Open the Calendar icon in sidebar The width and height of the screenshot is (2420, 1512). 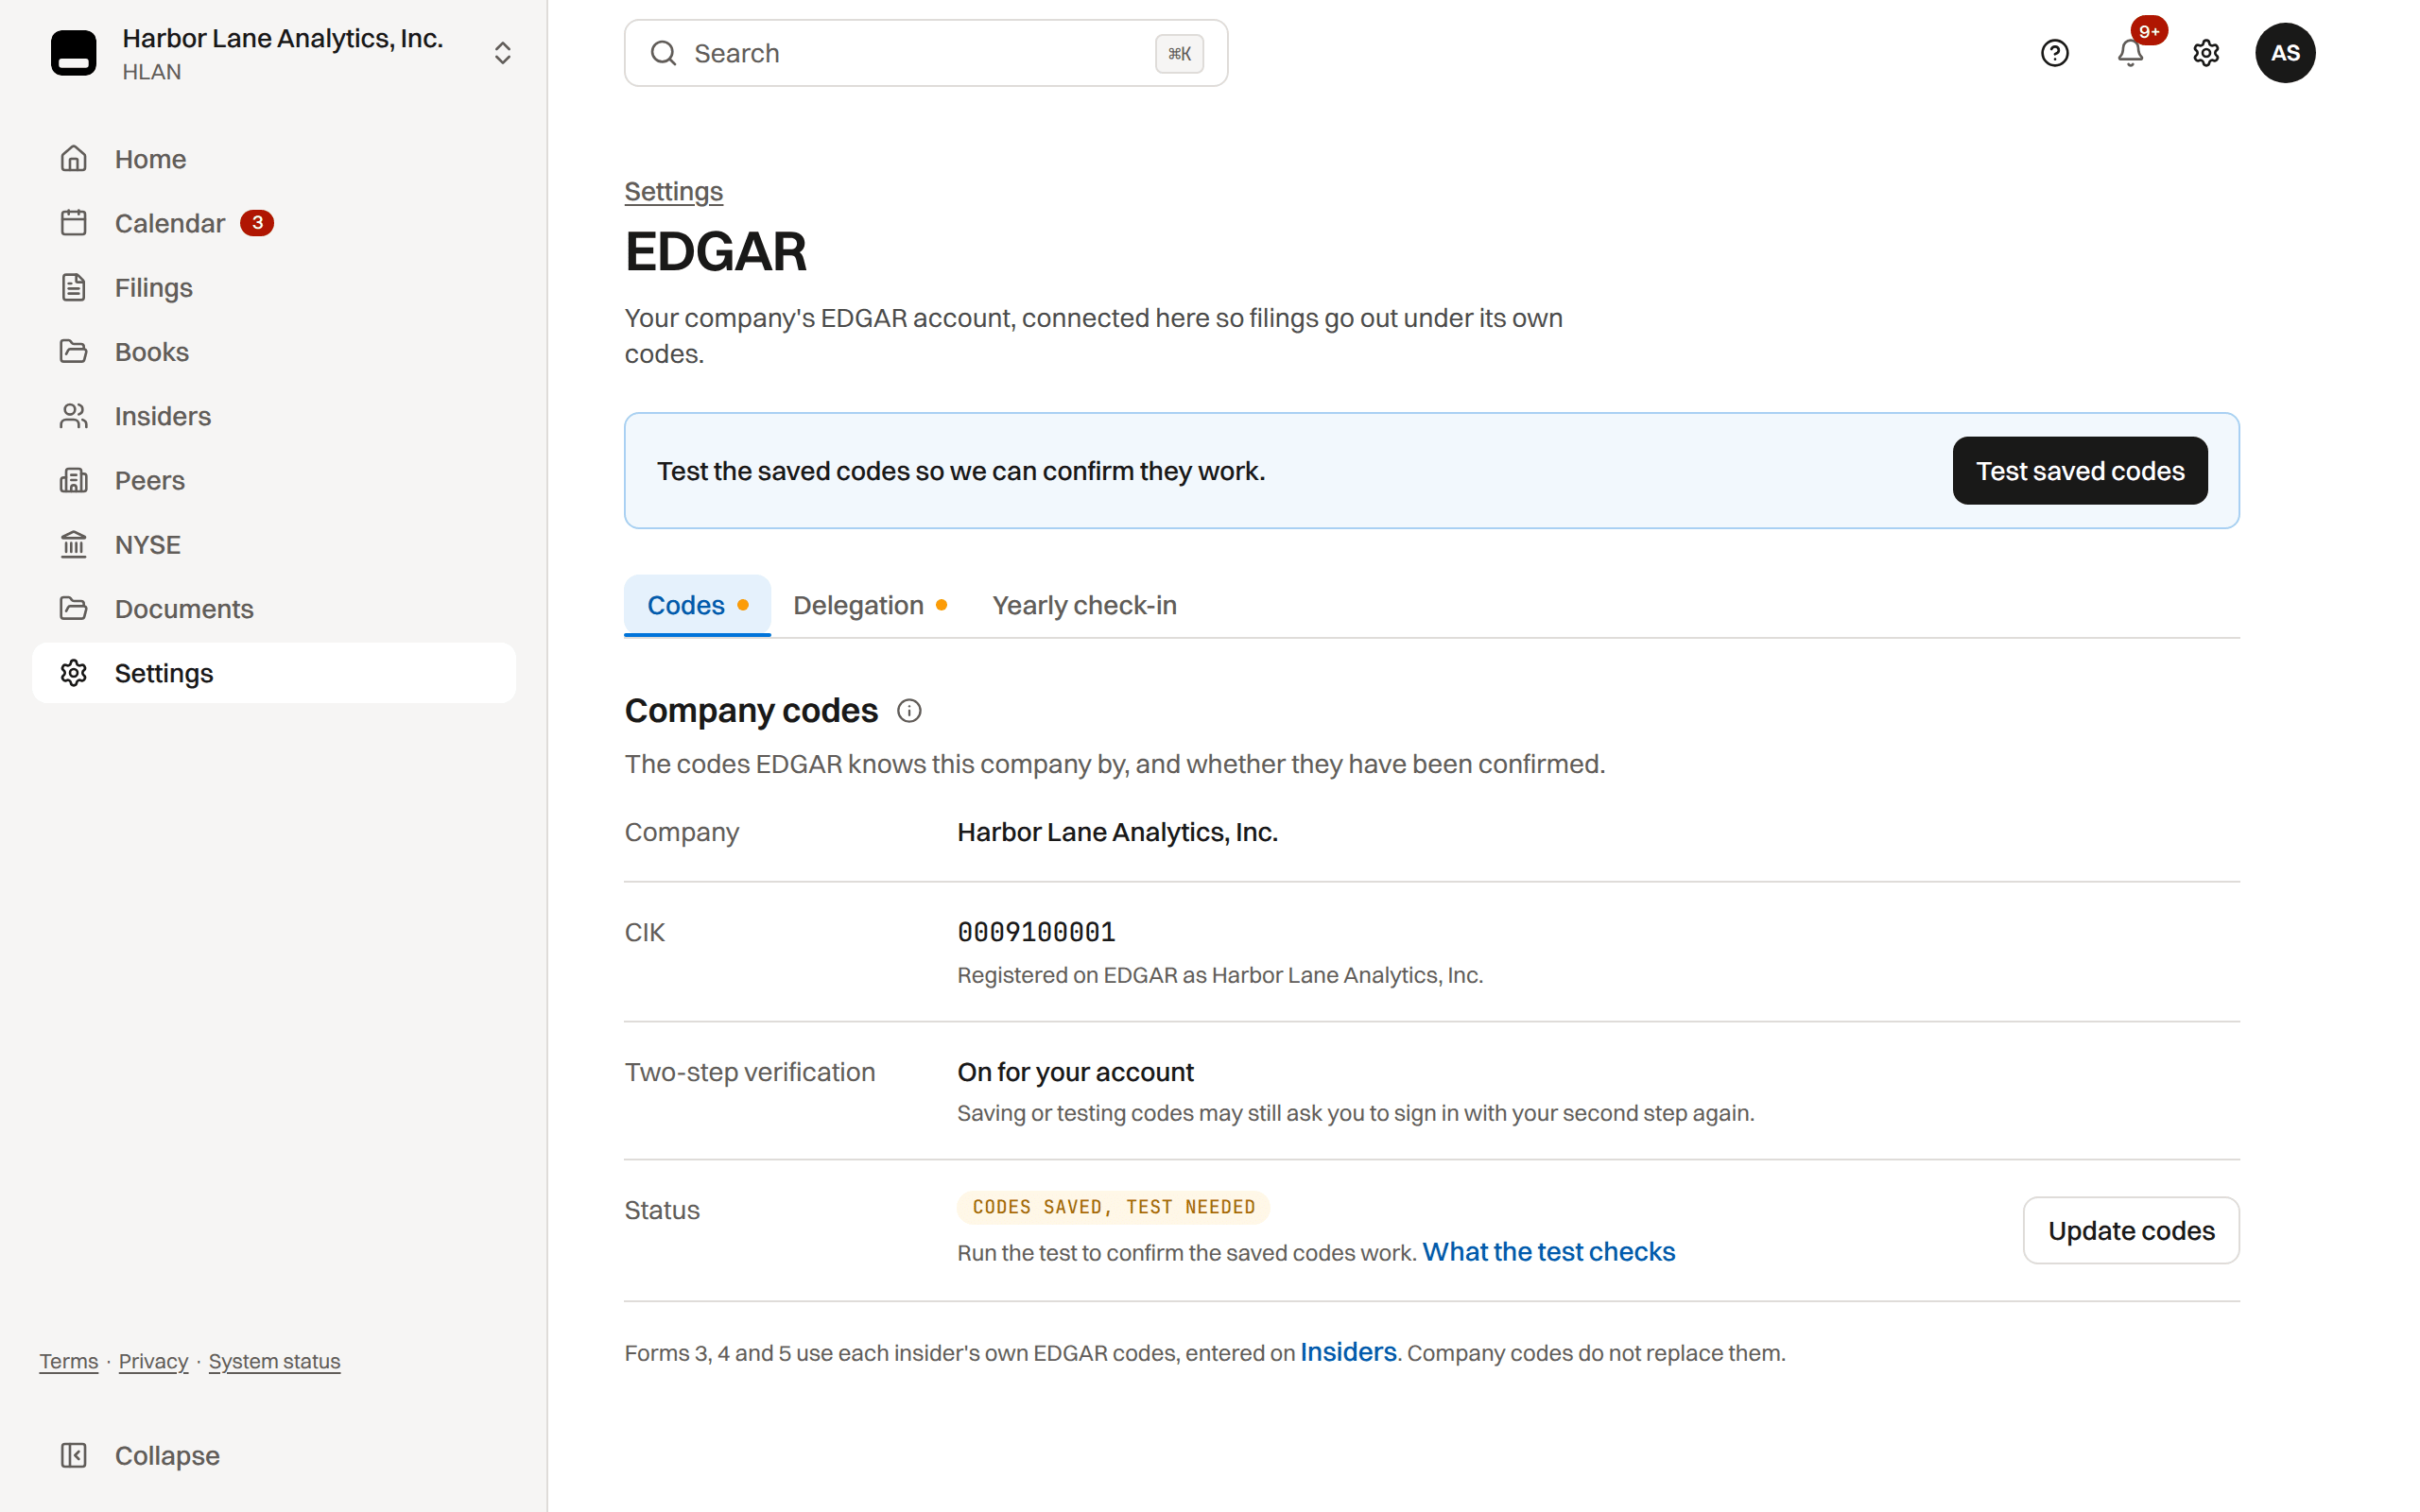click(73, 223)
